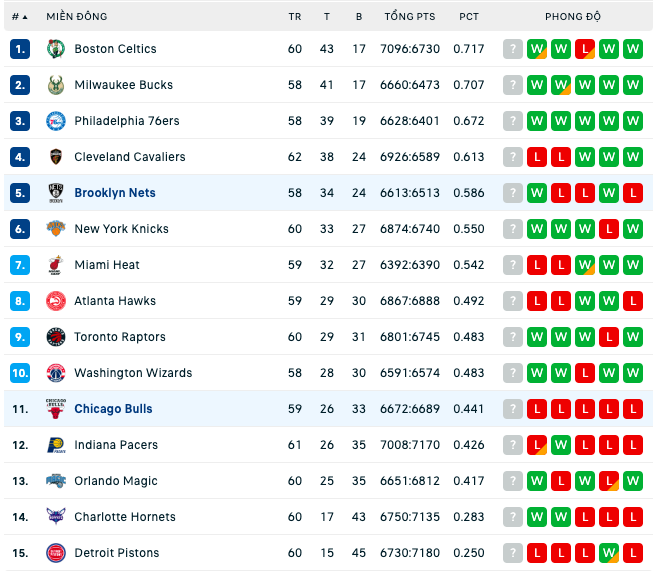The height and width of the screenshot is (577, 657).
Task: Click the Milwaukee Bucks team logo
Action: (56, 85)
